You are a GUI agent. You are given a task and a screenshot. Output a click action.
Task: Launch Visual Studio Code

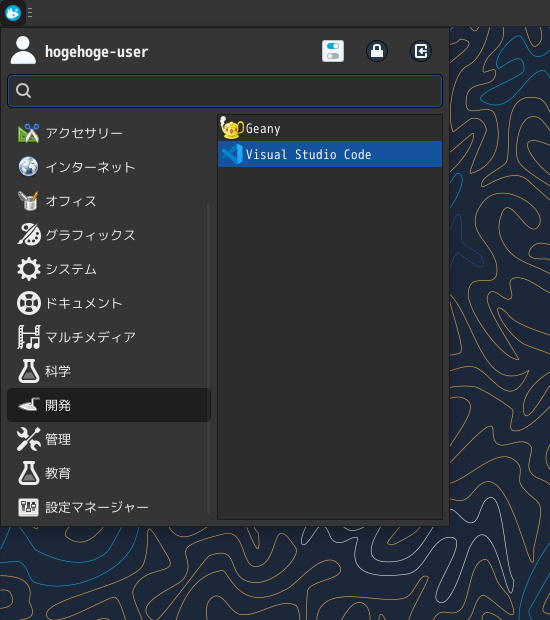(330, 154)
